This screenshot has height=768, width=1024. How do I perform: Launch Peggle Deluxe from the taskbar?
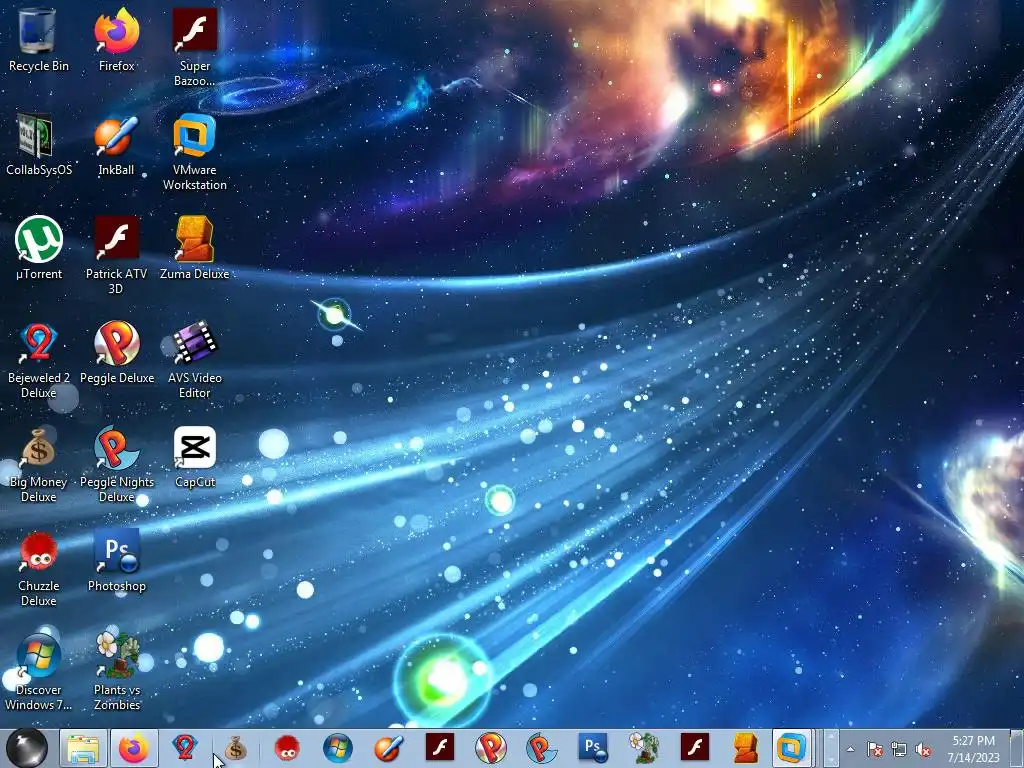click(490, 748)
